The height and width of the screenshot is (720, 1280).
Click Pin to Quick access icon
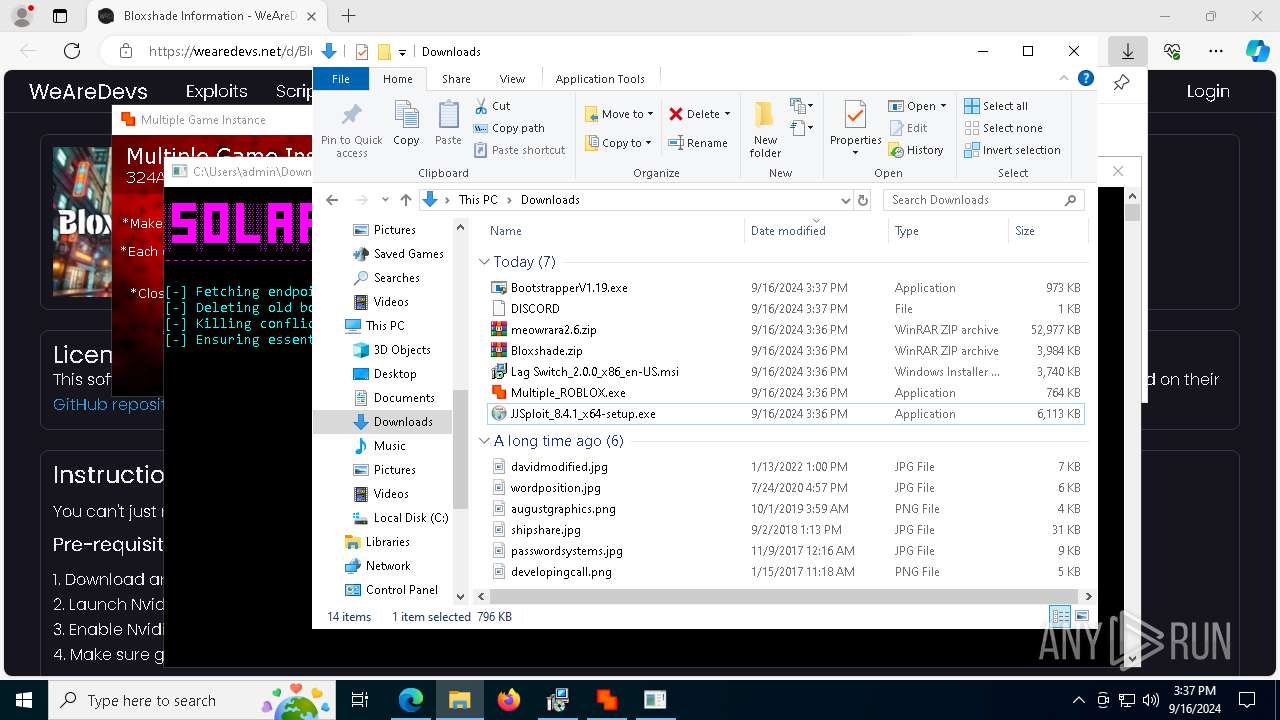point(351,115)
